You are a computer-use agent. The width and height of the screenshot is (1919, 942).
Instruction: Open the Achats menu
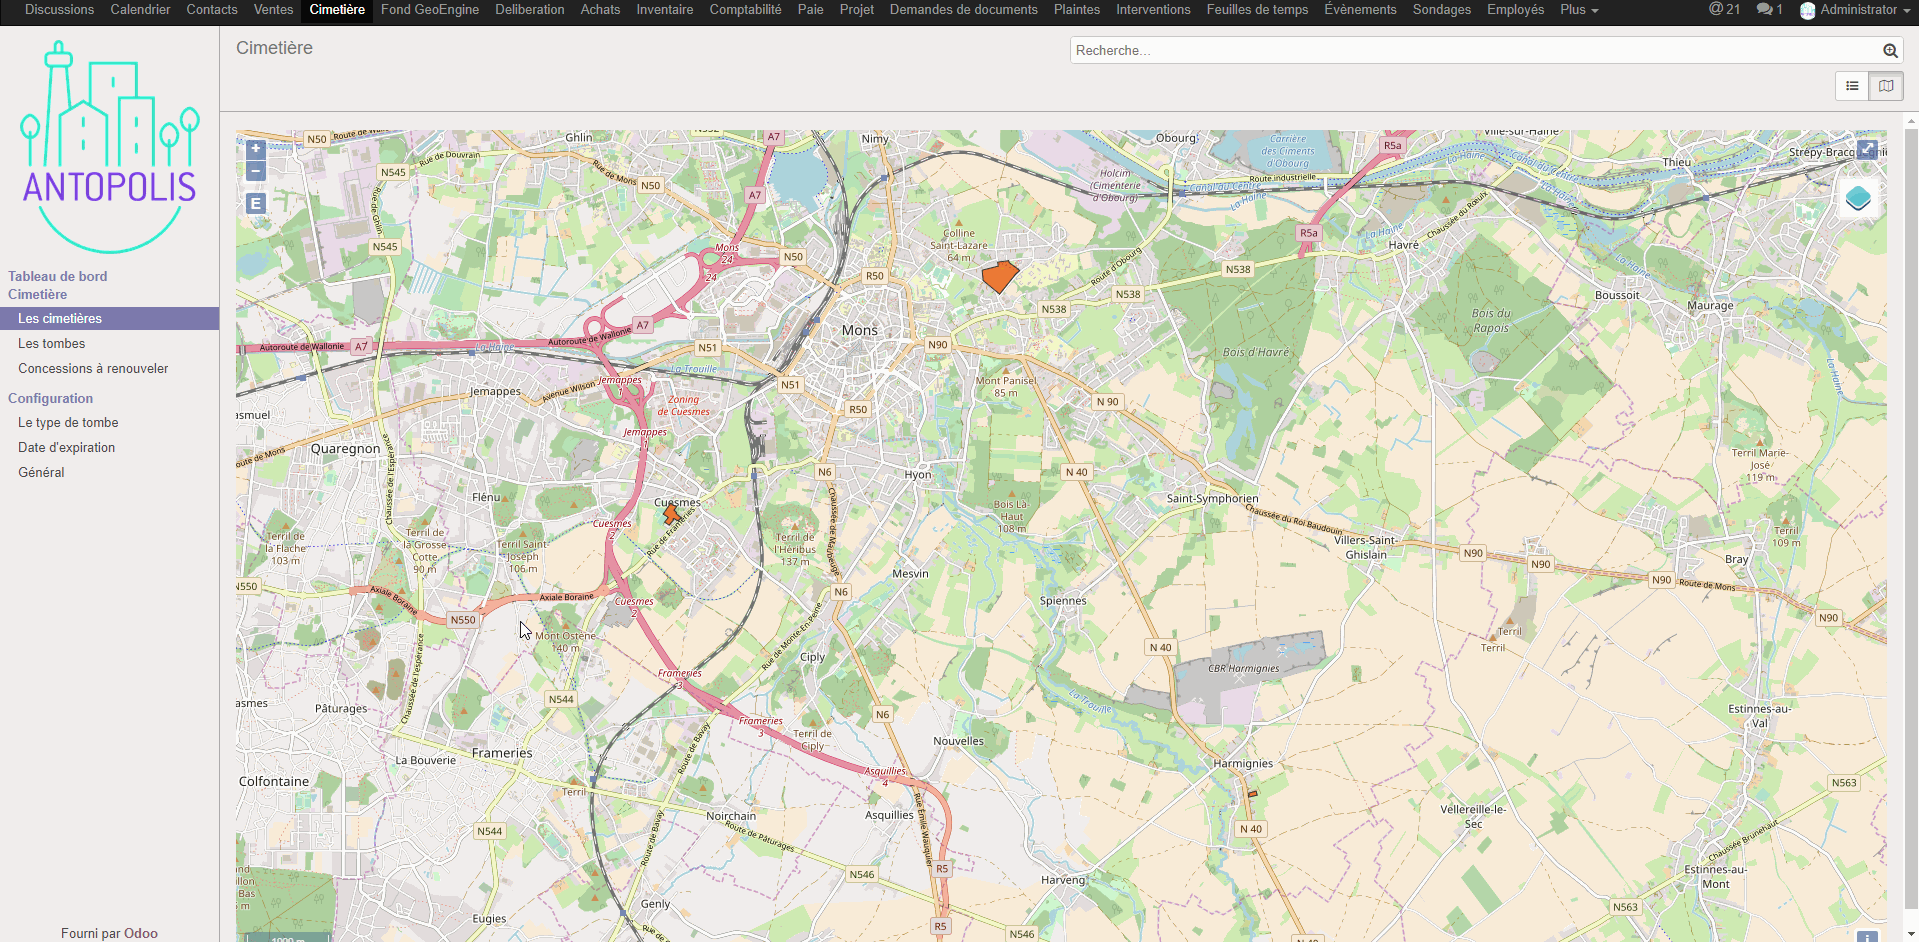pos(600,10)
